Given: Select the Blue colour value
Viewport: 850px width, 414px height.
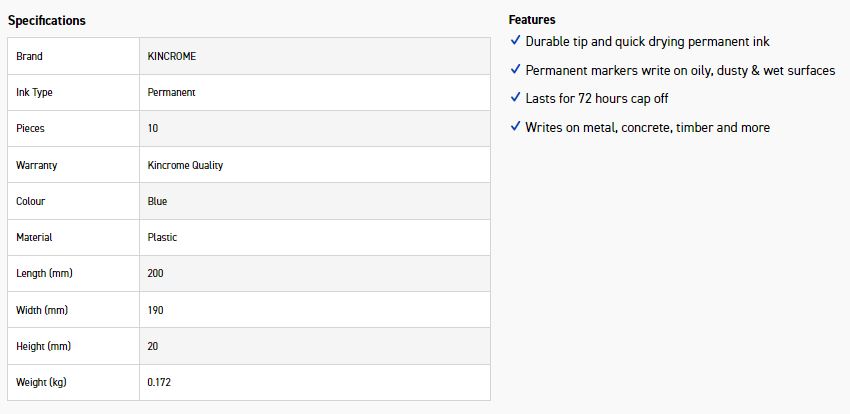Looking at the screenshot, I should coord(157,201).
